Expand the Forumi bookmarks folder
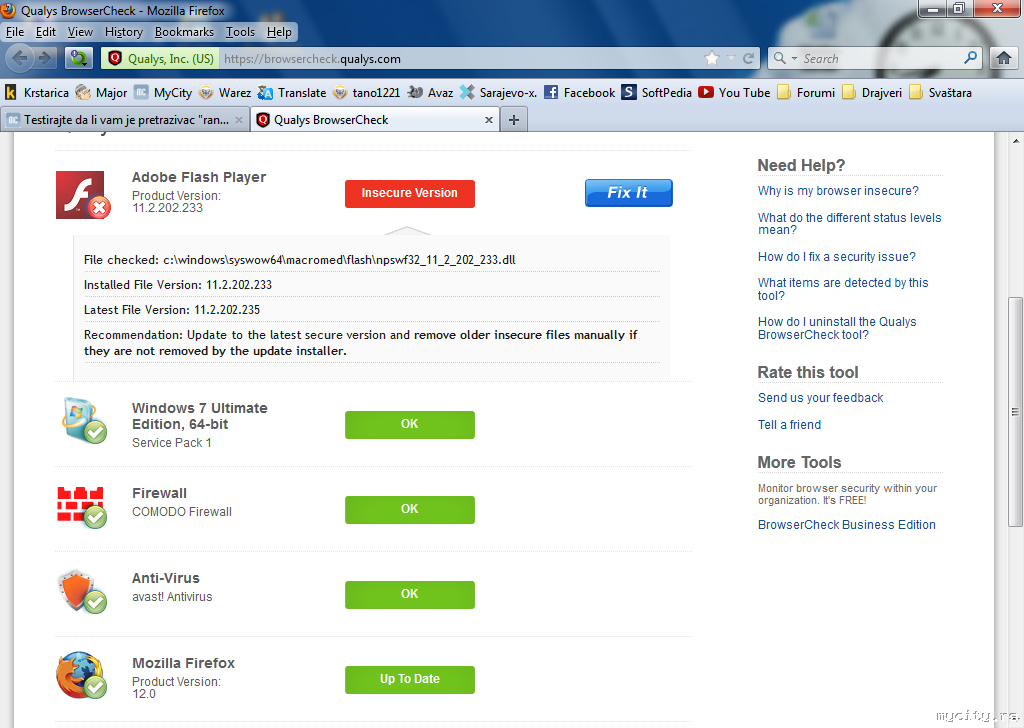This screenshot has width=1024, height=728. pyautogui.click(x=806, y=93)
